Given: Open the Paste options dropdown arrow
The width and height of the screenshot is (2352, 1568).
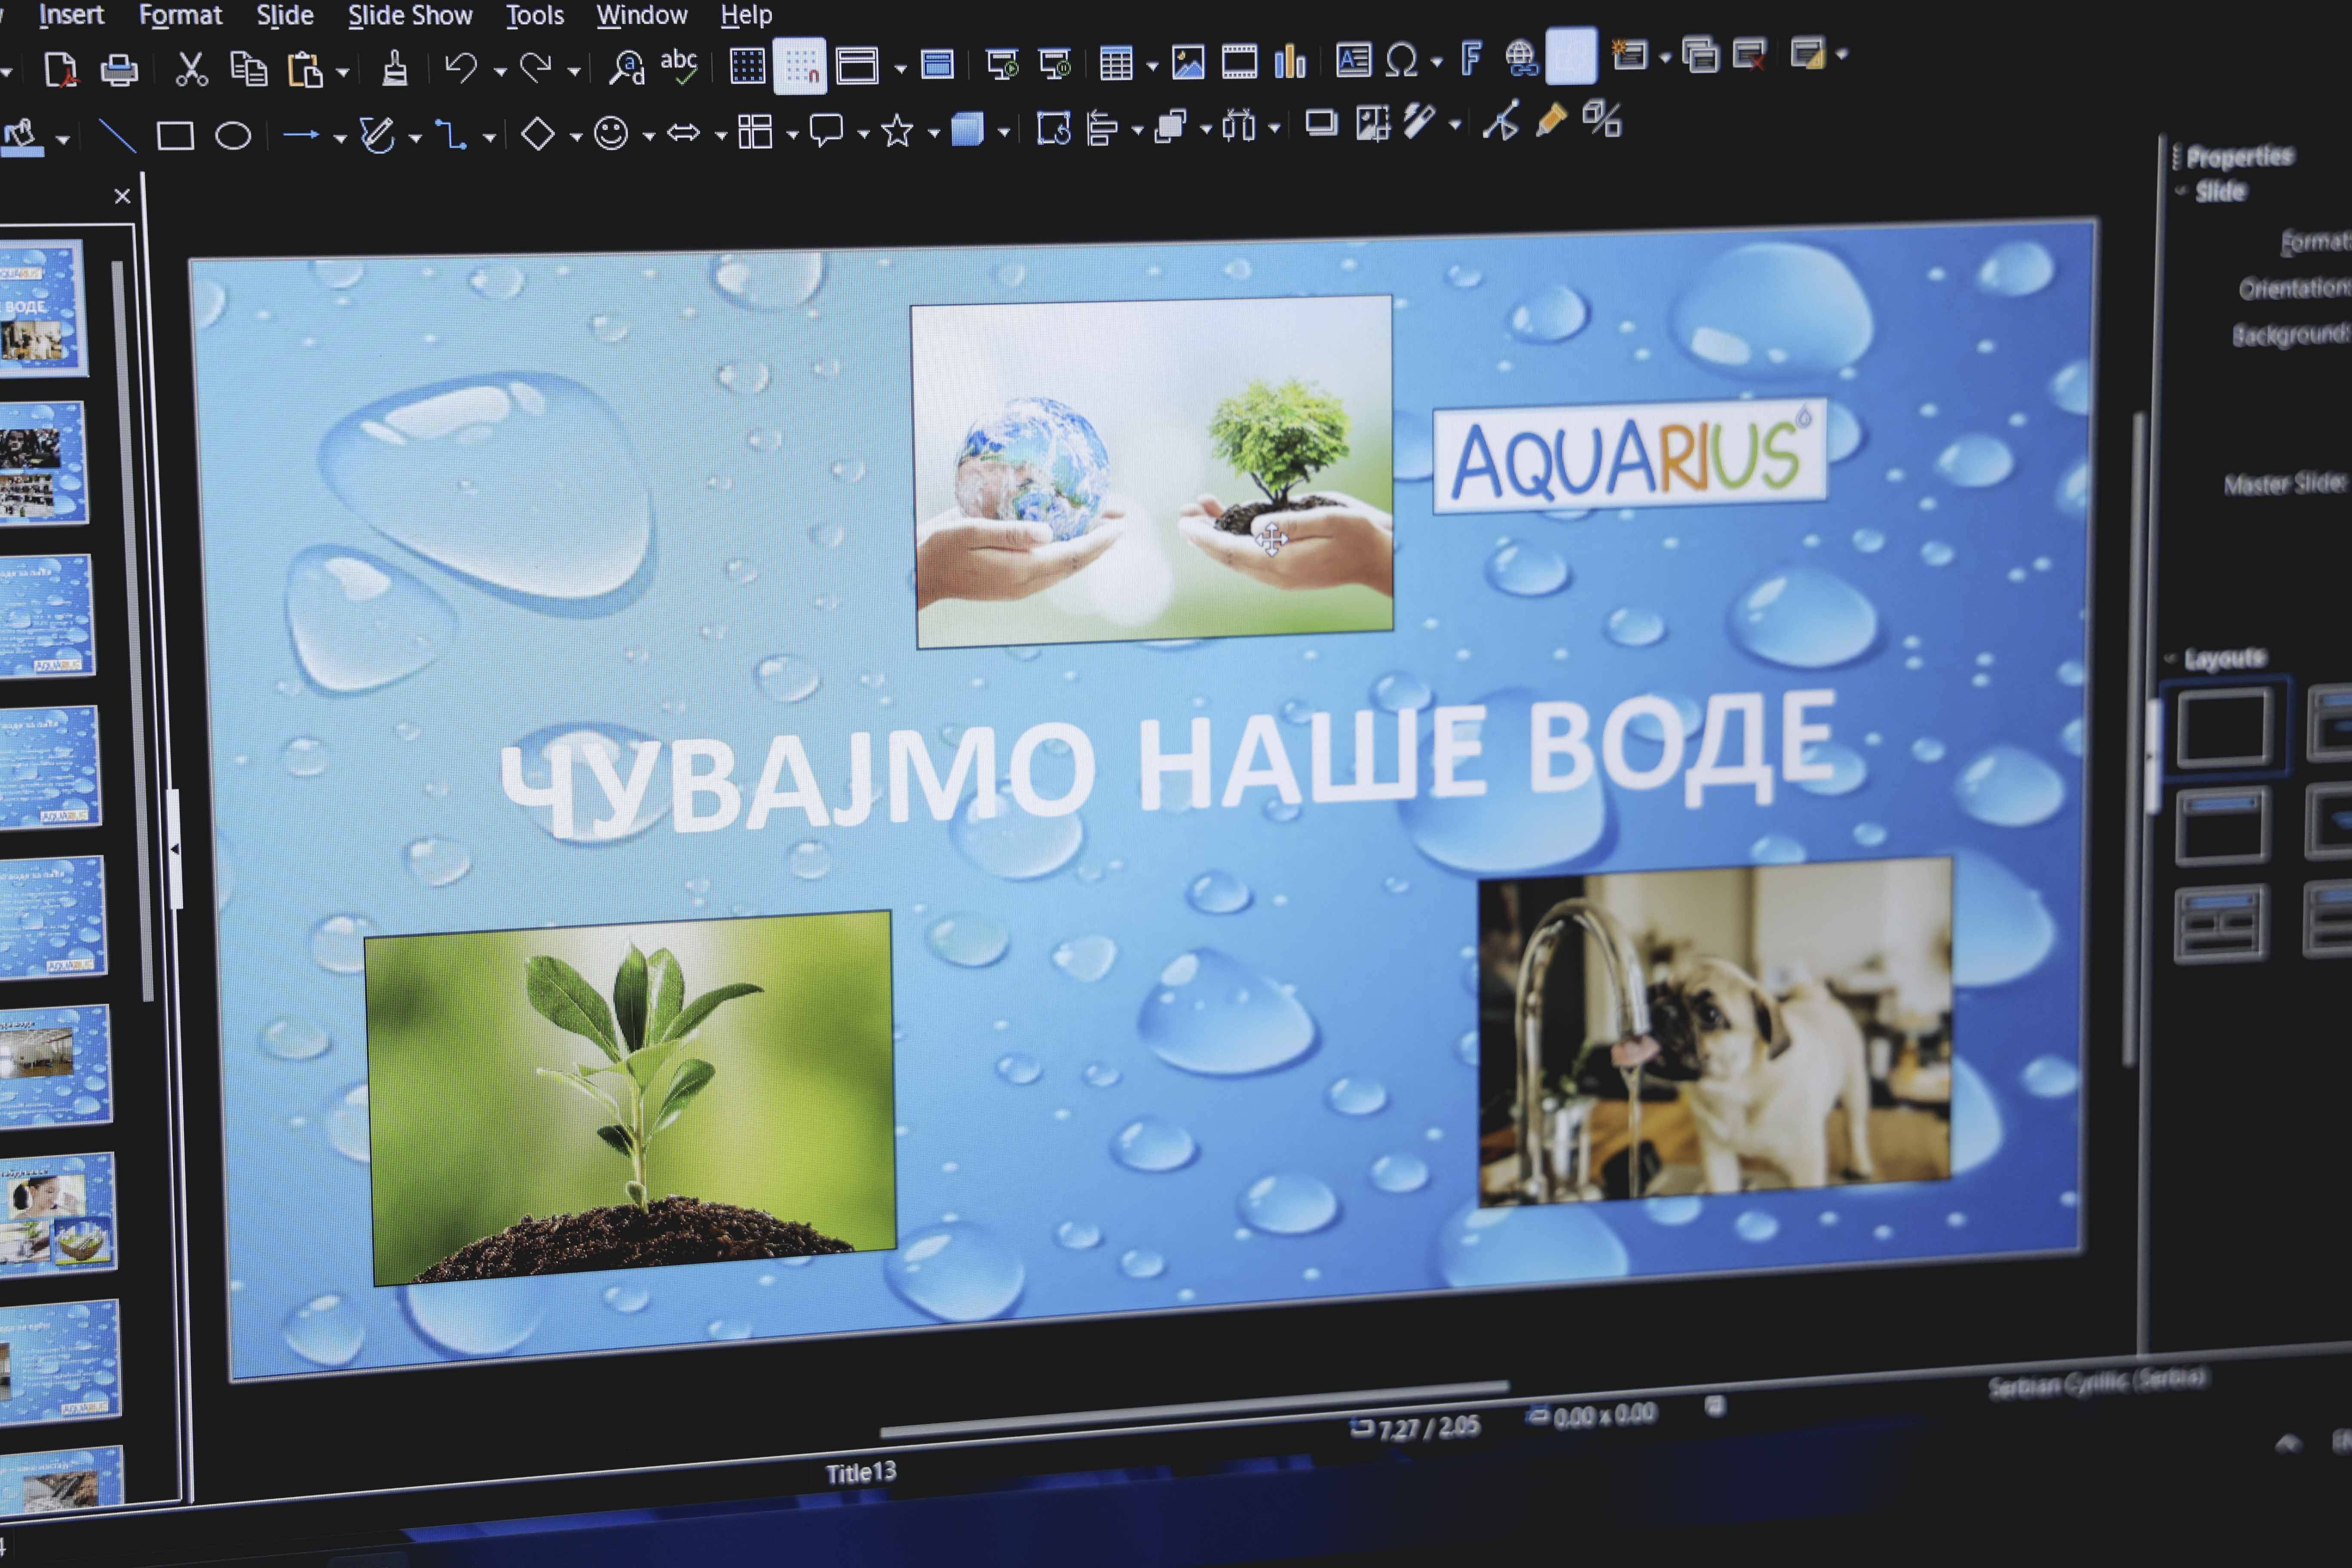Looking at the screenshot, I should [342, 73].
